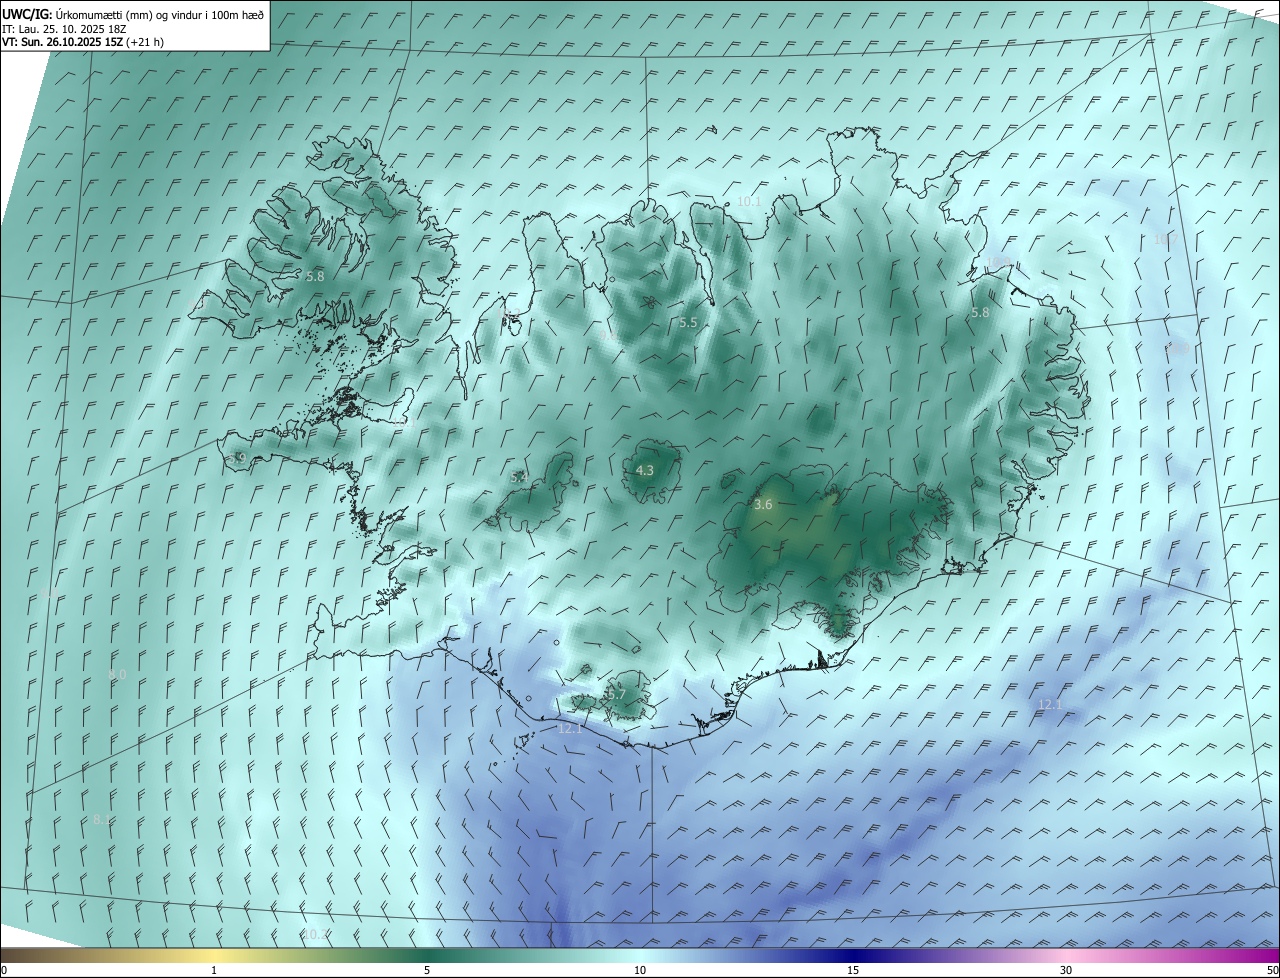Select the 30 tick on the colour scale
This screenshot has width=1280, height=978.
click(1066, 970)
